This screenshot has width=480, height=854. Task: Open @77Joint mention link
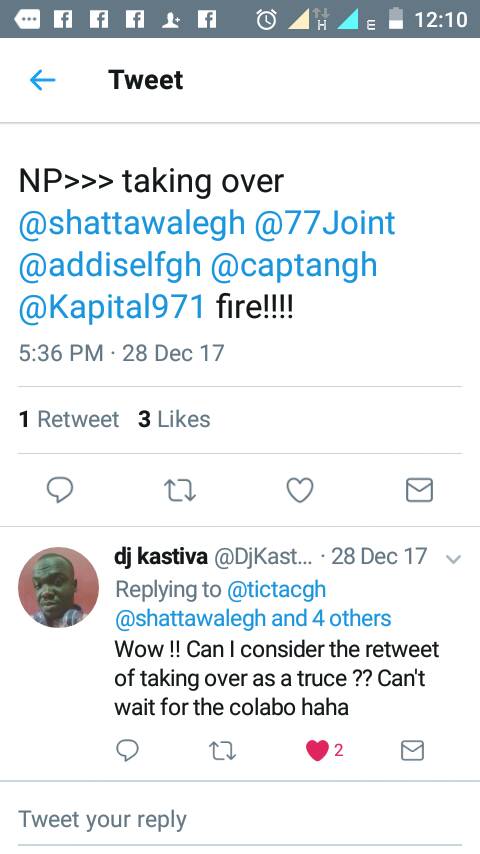pos(325,223)
